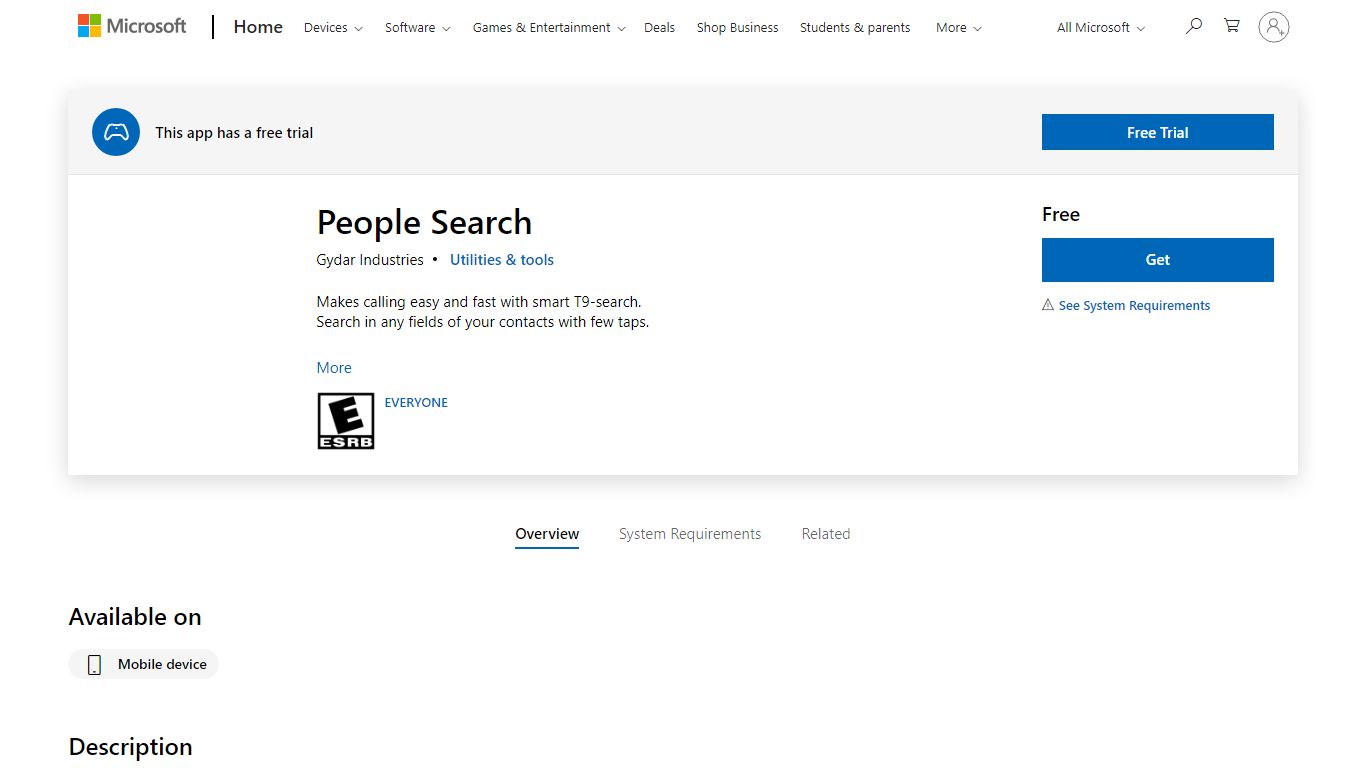Click the Microsoft logo

[x=132, y=26]
